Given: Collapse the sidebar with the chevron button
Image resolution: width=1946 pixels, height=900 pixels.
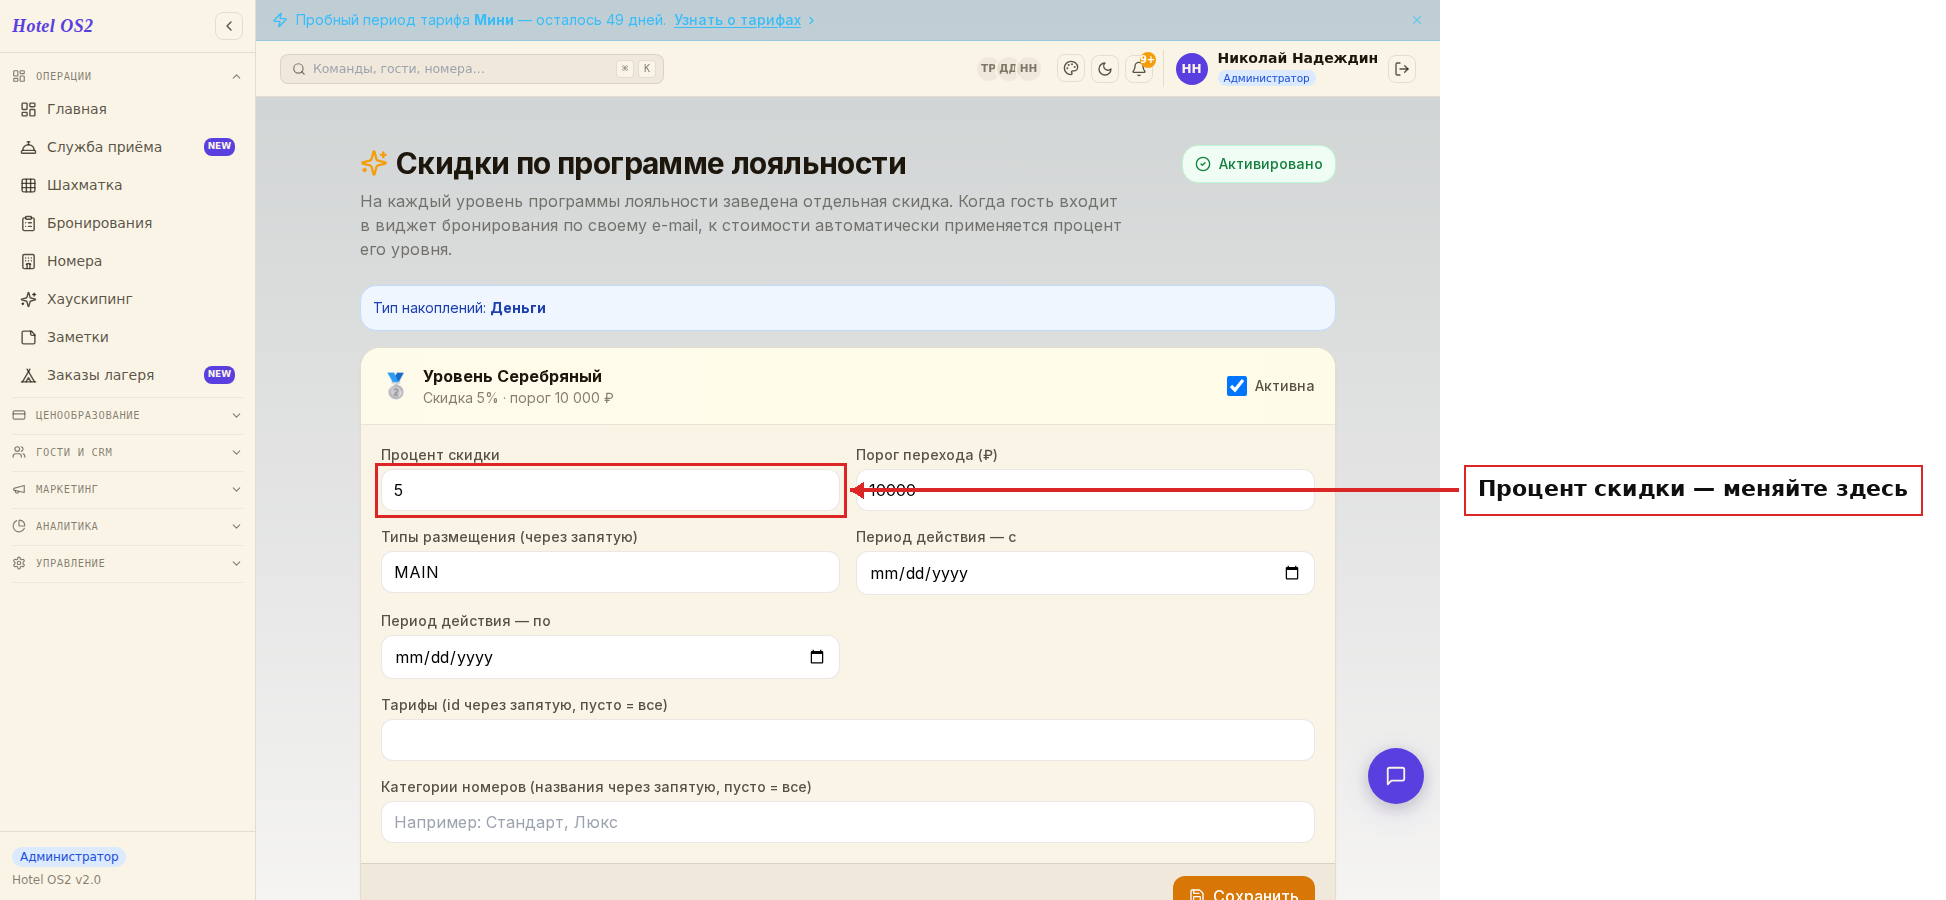Looking at the screenshot, I should [229, 26].
